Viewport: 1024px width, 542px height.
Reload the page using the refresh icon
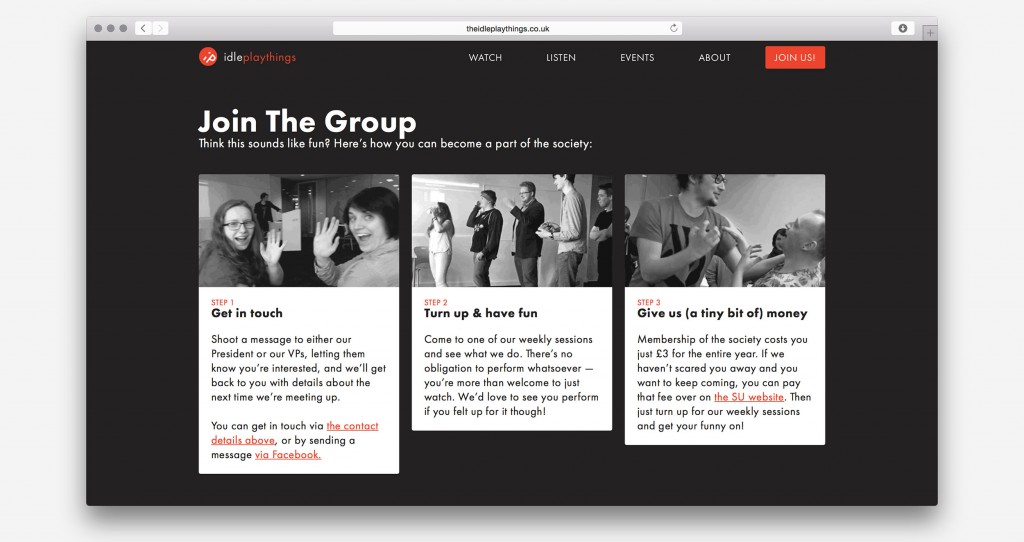click(673, 28)
